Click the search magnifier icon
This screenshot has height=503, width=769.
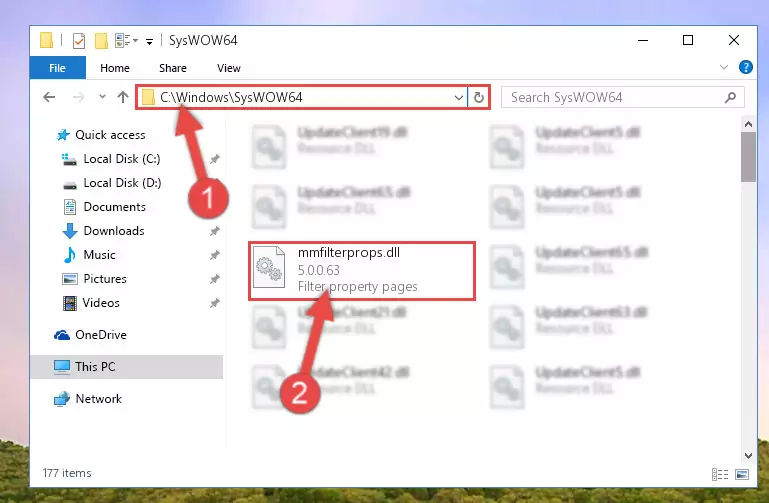[x=730, y=98]
